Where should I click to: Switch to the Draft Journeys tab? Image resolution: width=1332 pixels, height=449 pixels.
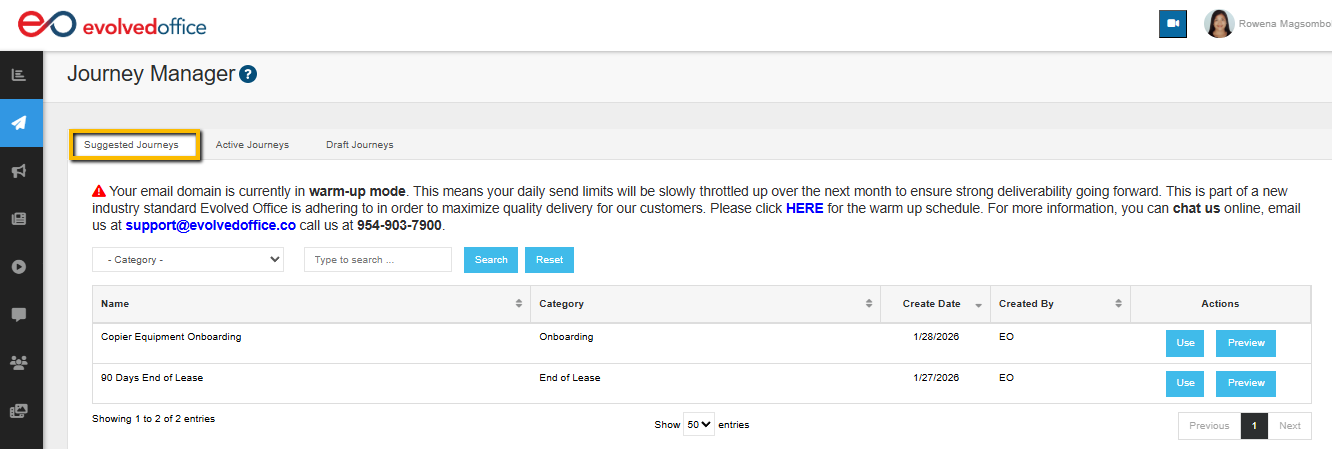(359, 145)
